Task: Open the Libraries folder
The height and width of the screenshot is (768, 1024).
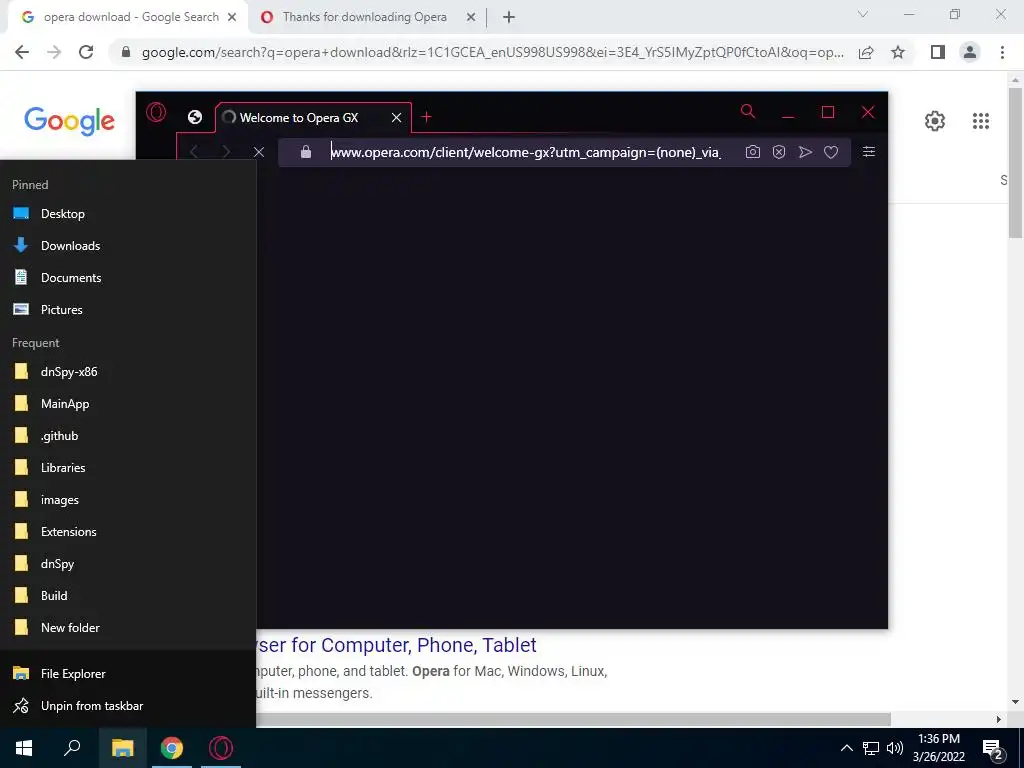Action: click(x=128, y=468)
